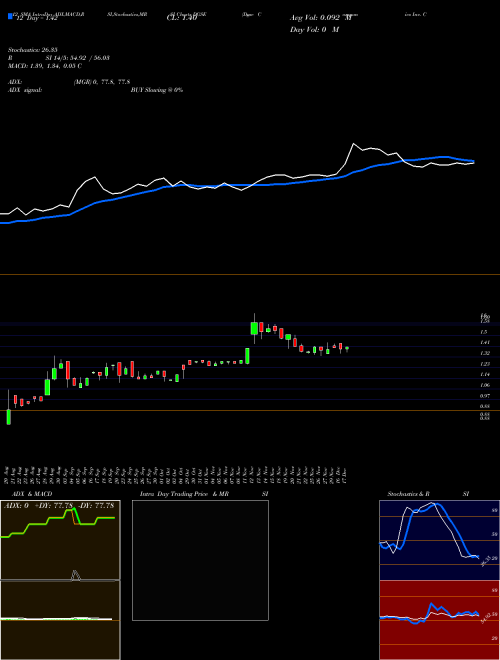Open the empty Intra Day Trading Price chart box
Screen dimensions: 500x660
[200, 560]
